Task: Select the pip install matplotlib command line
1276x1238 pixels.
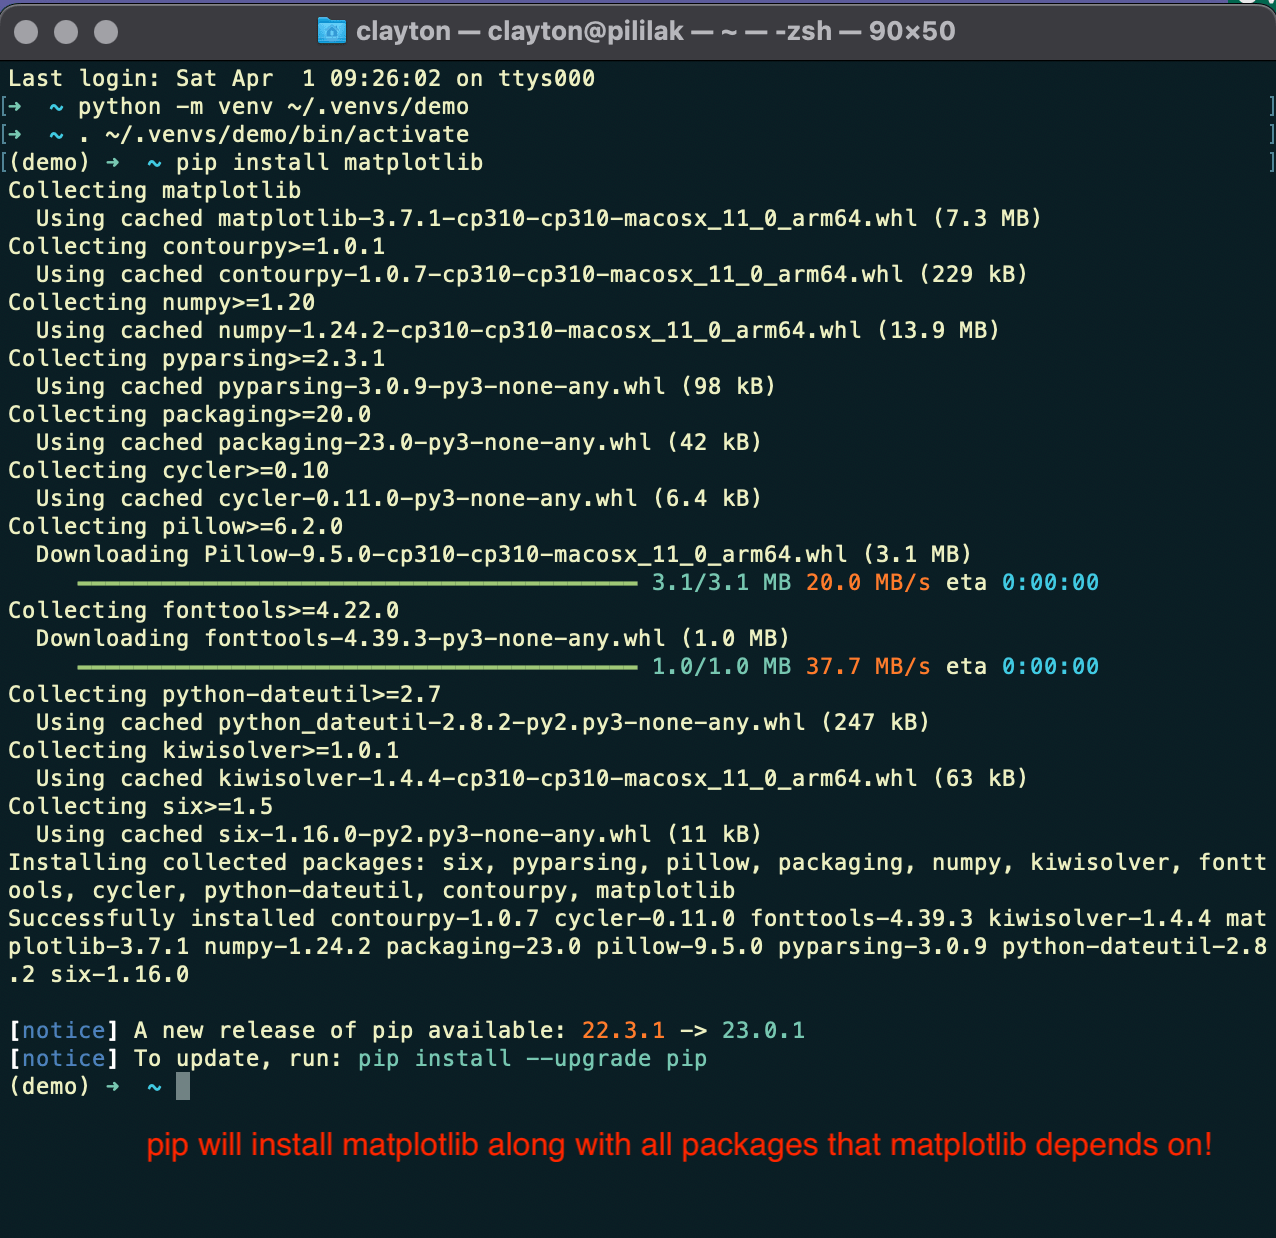Action: [x=329, y=162]
